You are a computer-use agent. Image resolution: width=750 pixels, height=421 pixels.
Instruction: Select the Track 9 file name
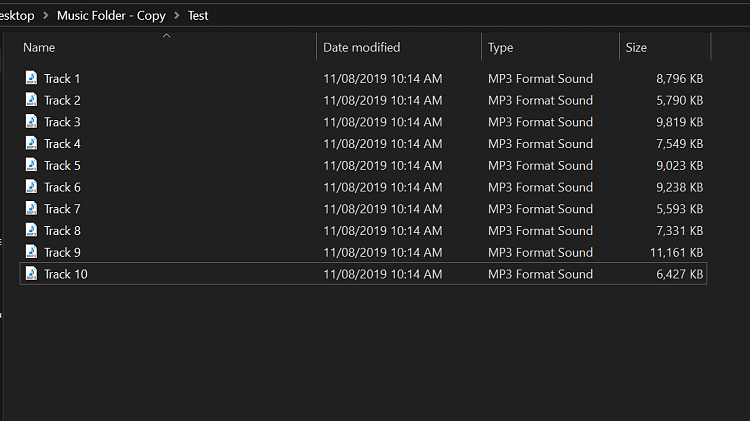62,253
